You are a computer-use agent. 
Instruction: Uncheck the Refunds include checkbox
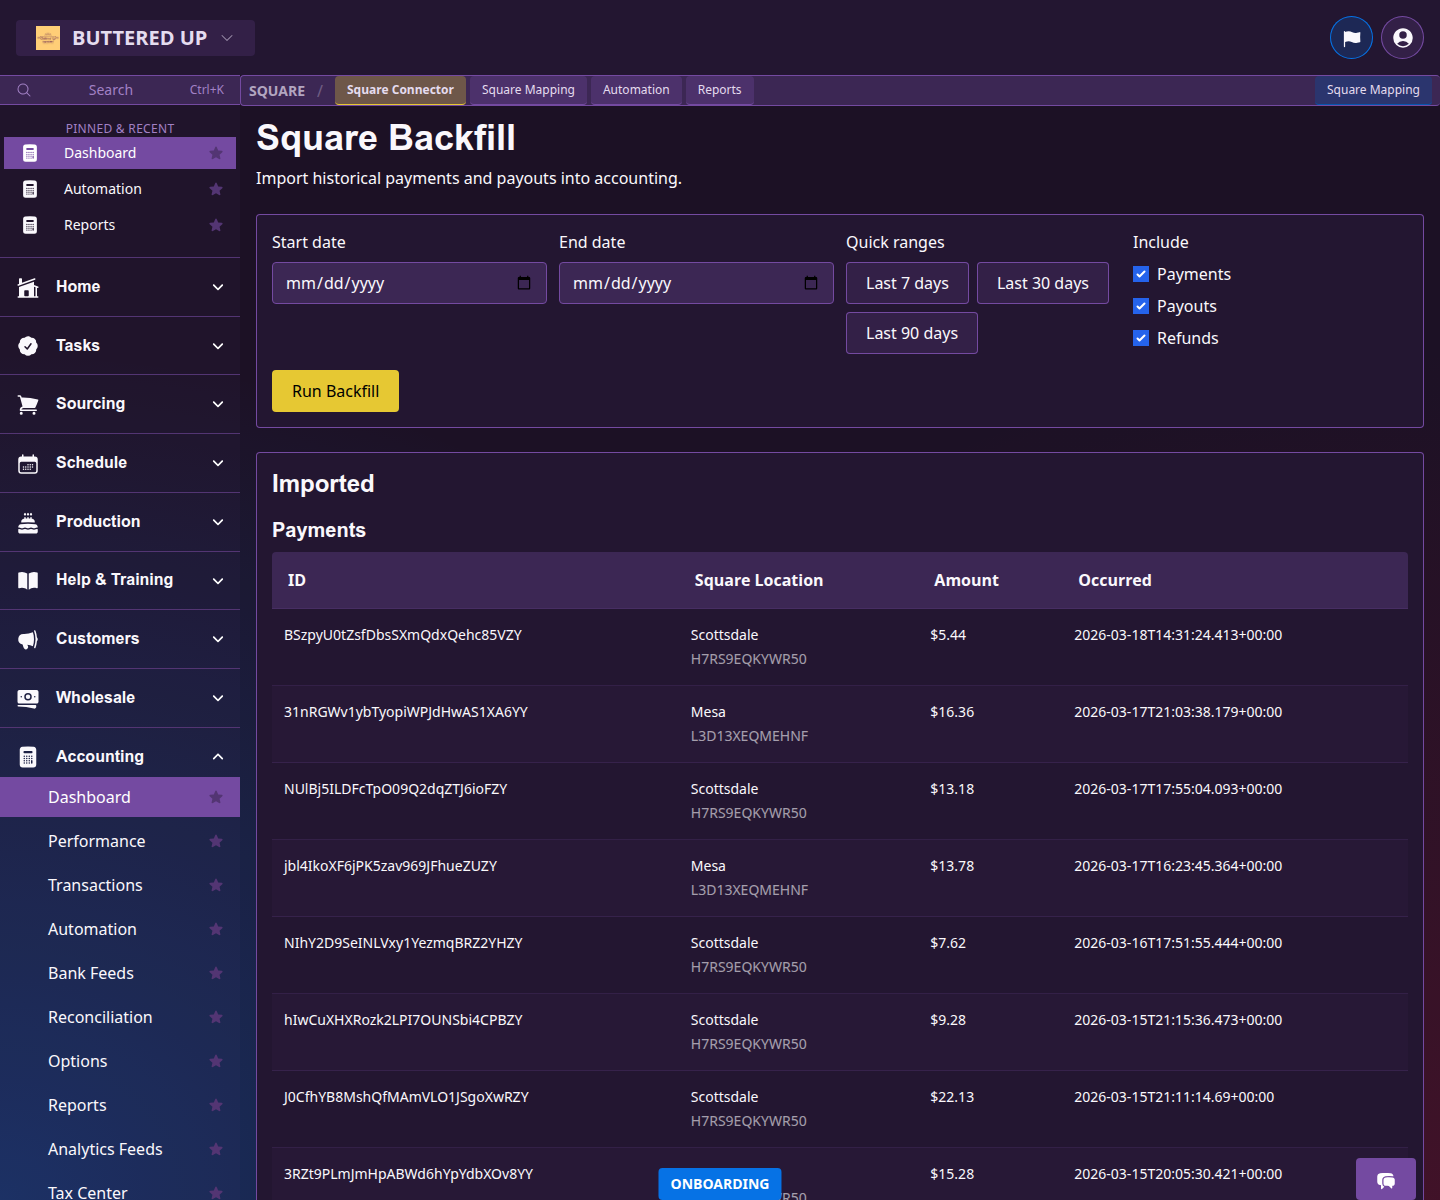[x=1141, y=338]
